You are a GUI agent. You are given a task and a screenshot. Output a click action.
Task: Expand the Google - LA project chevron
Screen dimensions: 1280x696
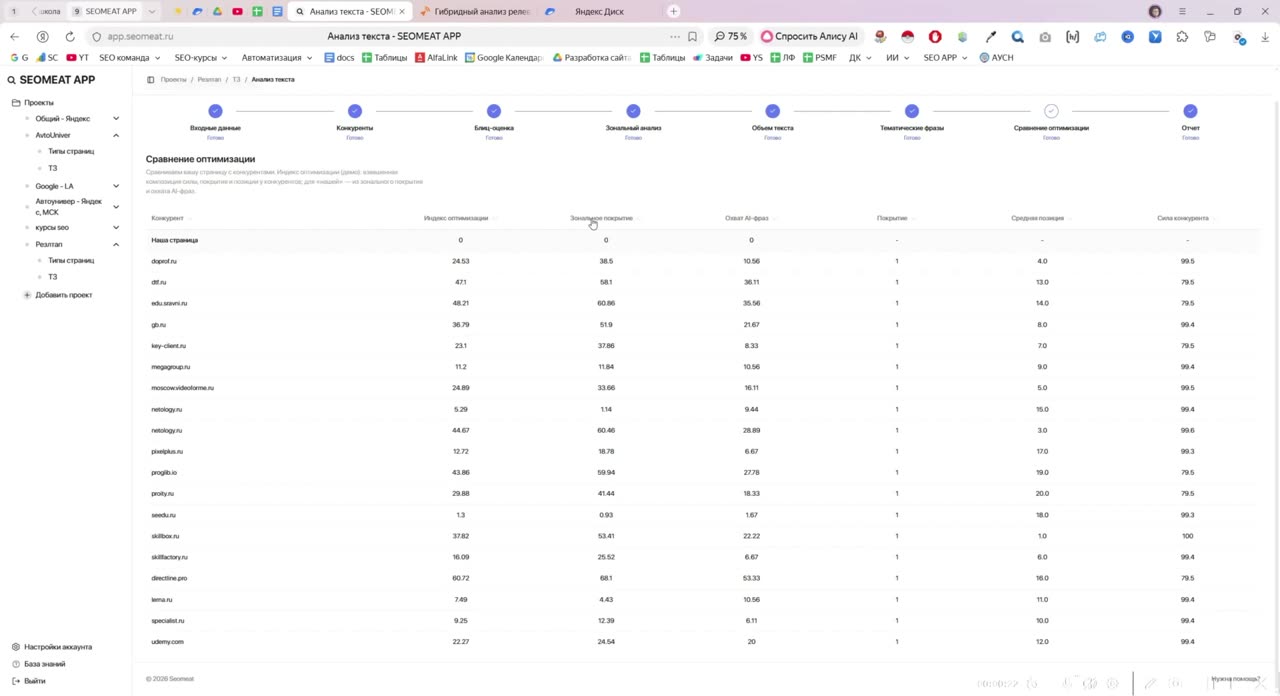tap(116, 186)
